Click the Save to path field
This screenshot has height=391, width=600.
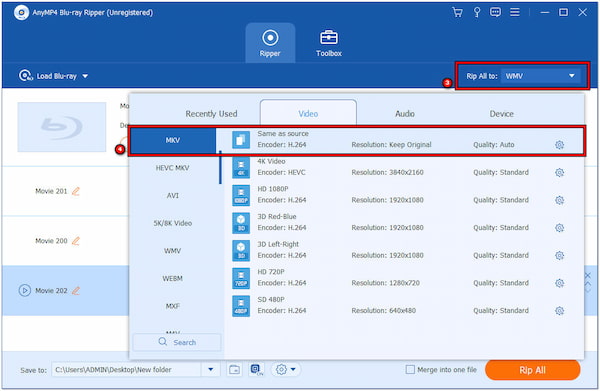coord(126,370)
